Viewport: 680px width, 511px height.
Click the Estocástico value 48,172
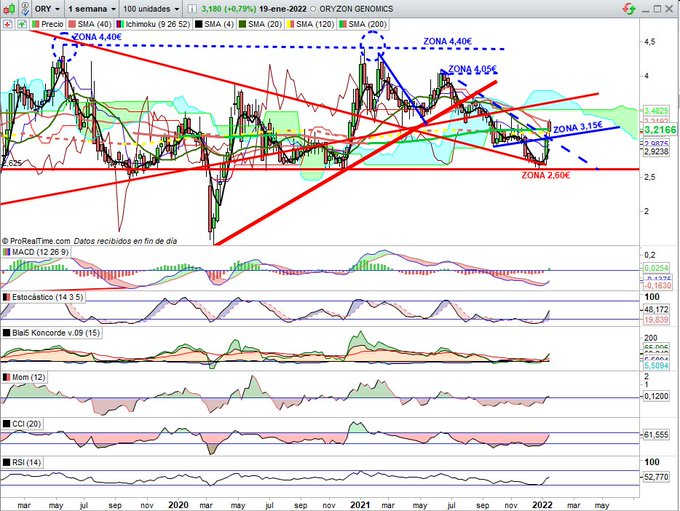656,310
